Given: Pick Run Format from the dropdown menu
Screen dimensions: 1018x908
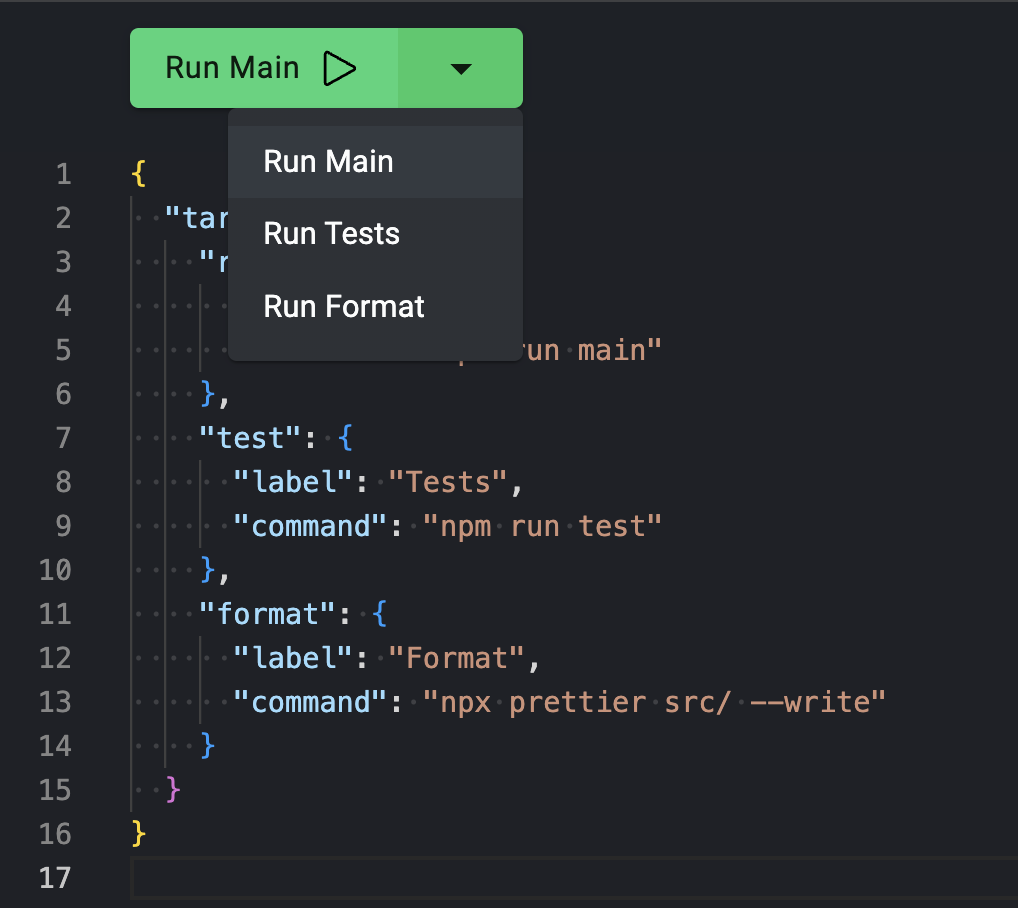Looking at the screenshot, I should coord(344,306).
